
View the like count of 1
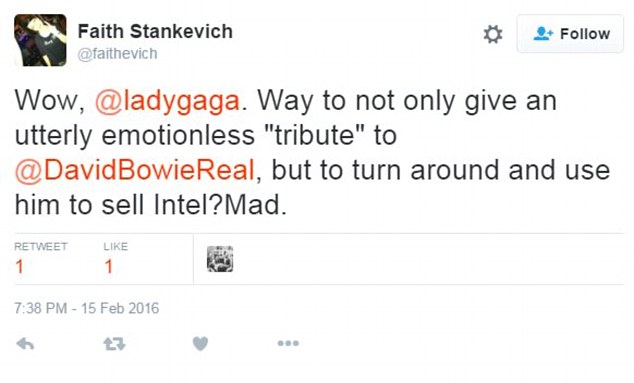point(108,267)
